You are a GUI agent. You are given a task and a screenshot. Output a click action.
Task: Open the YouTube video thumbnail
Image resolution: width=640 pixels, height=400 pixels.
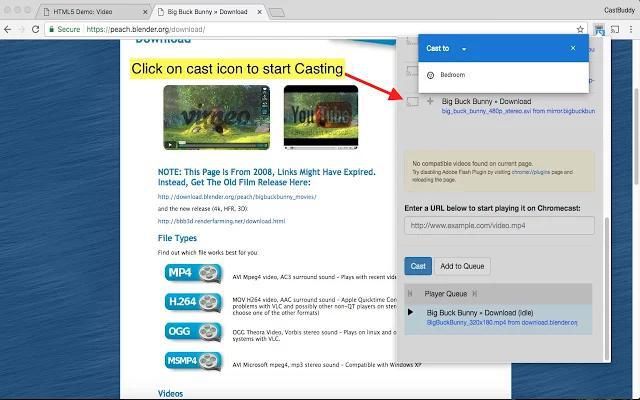pyautogui.click(x=321, y=117)
